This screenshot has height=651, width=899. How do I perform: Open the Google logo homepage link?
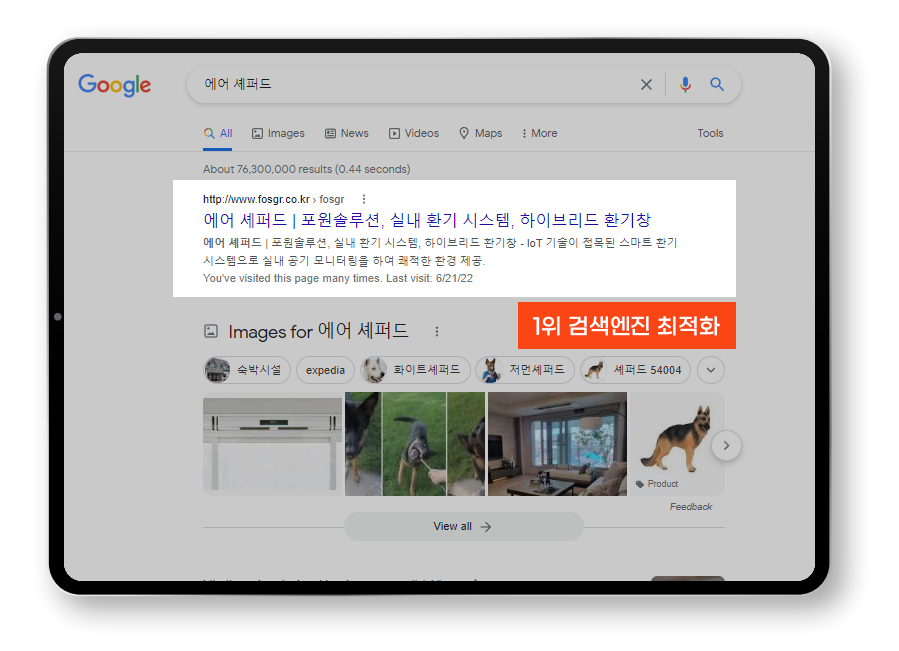point(115,85)
